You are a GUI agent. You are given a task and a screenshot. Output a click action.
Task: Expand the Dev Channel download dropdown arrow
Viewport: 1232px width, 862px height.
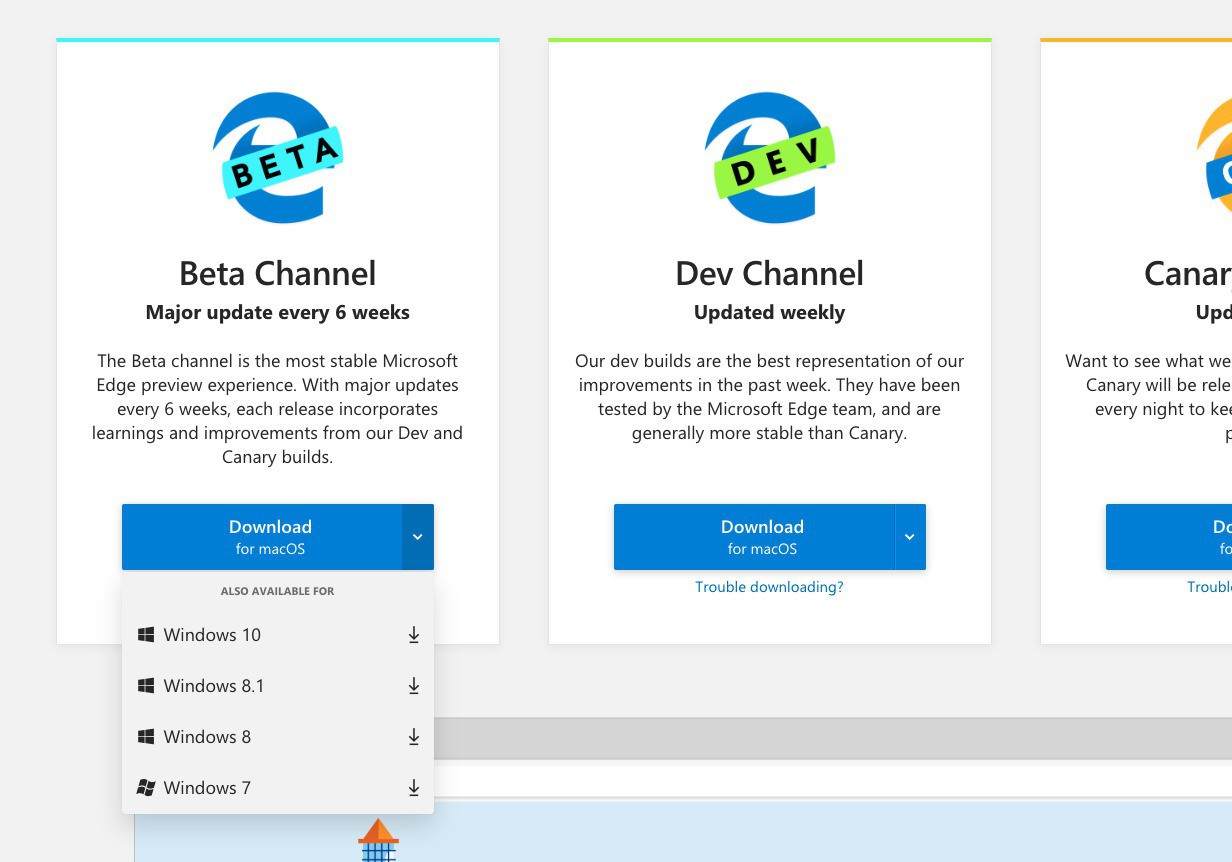pos(910,537)
